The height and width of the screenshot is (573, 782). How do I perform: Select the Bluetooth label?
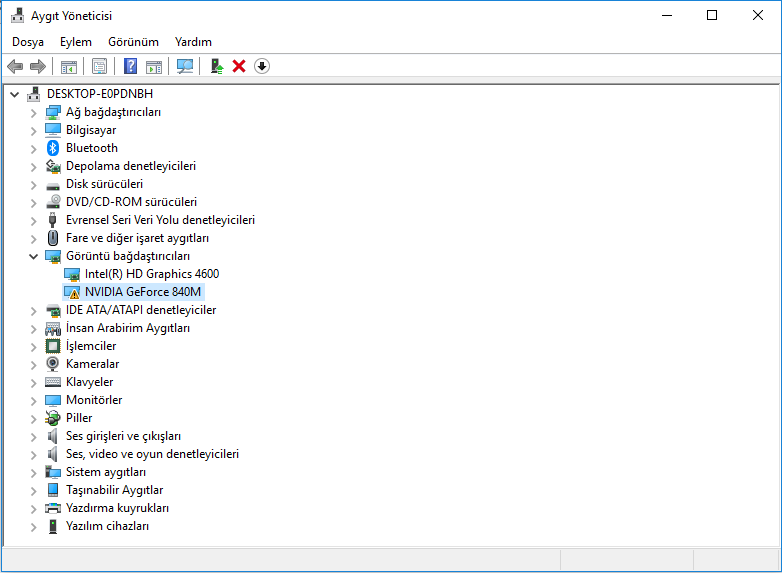click(92, 148)
